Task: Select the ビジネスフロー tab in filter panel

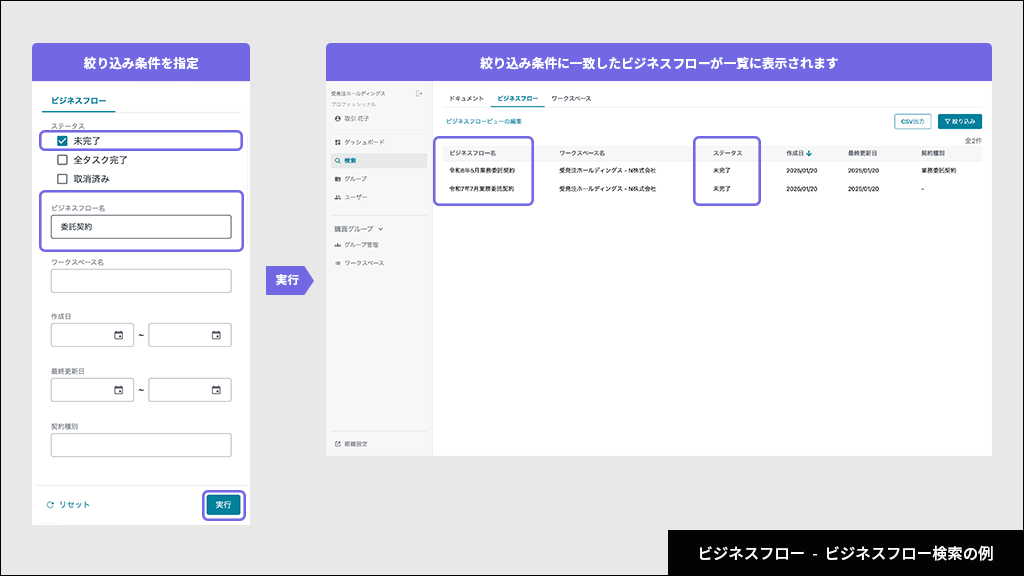Action: click(78, 101)
